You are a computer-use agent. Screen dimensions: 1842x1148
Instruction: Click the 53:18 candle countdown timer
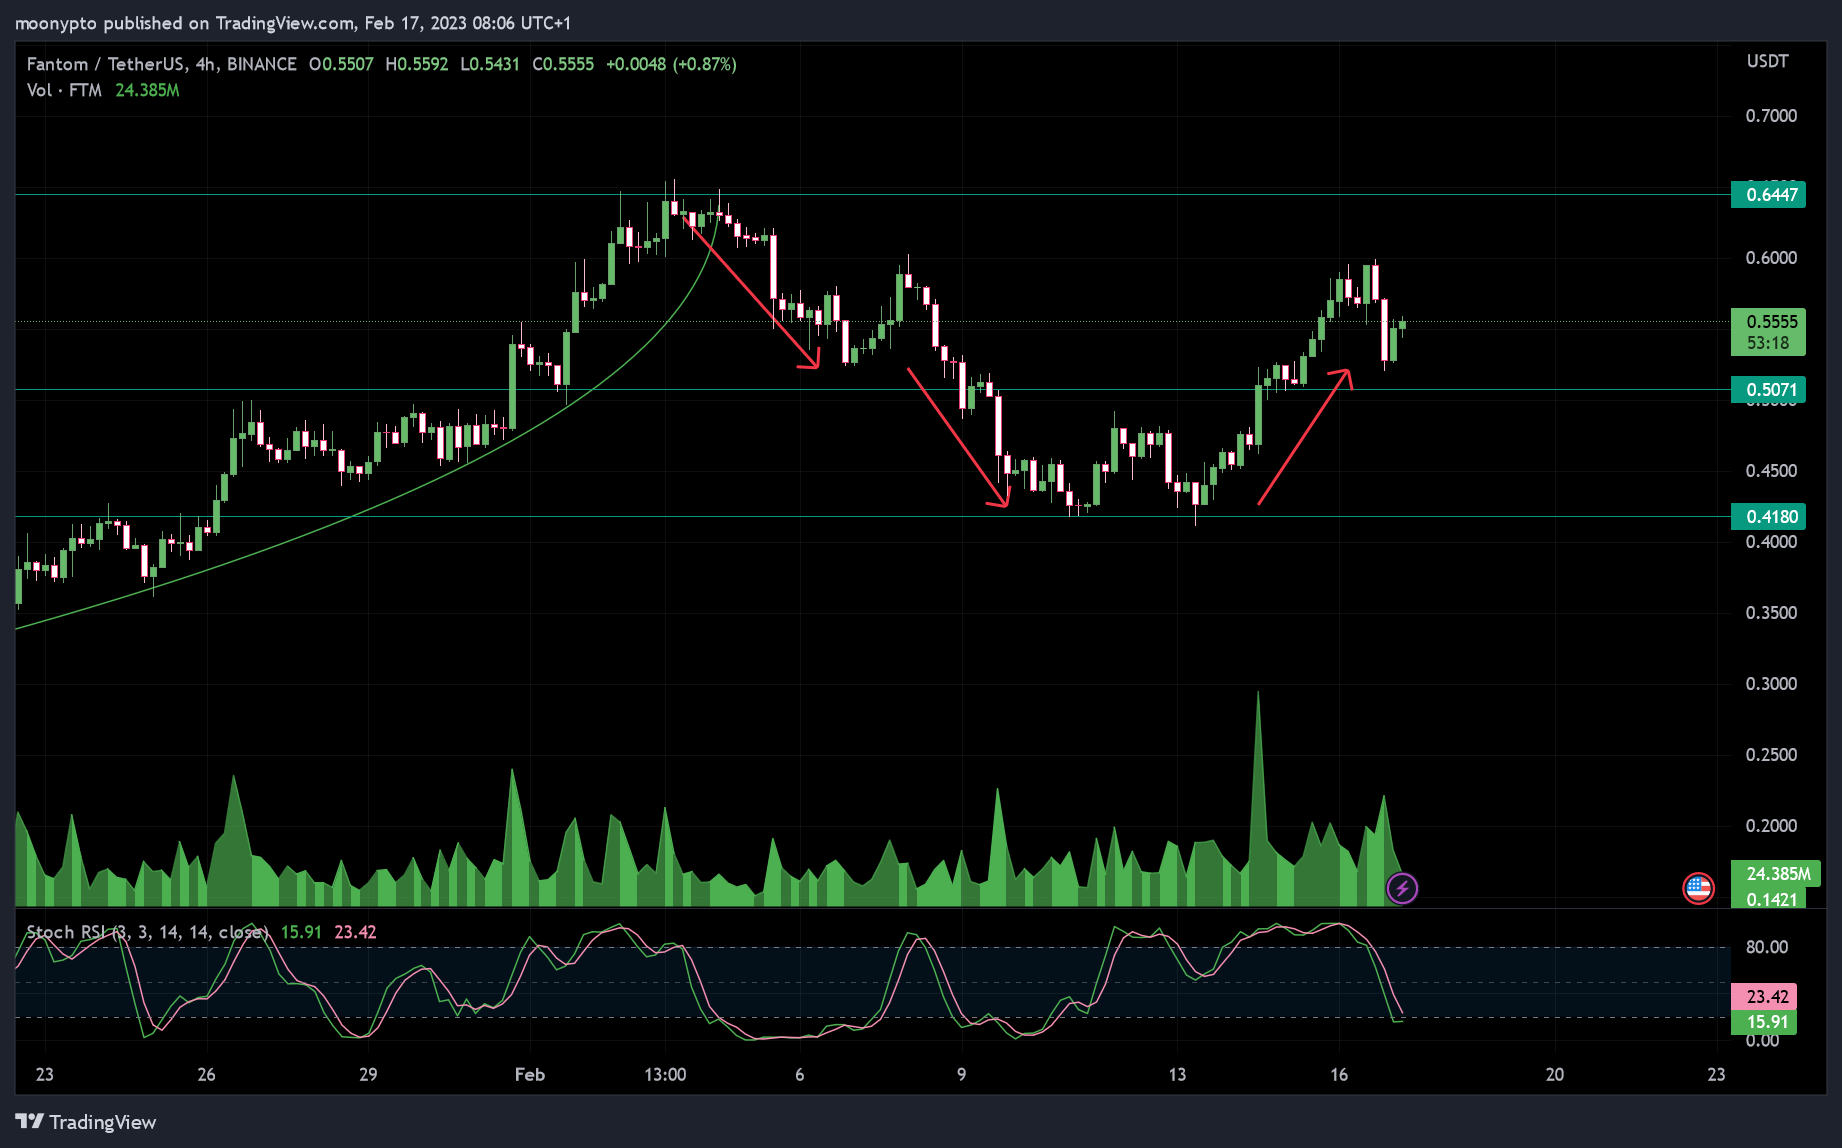pos(1768,343)
